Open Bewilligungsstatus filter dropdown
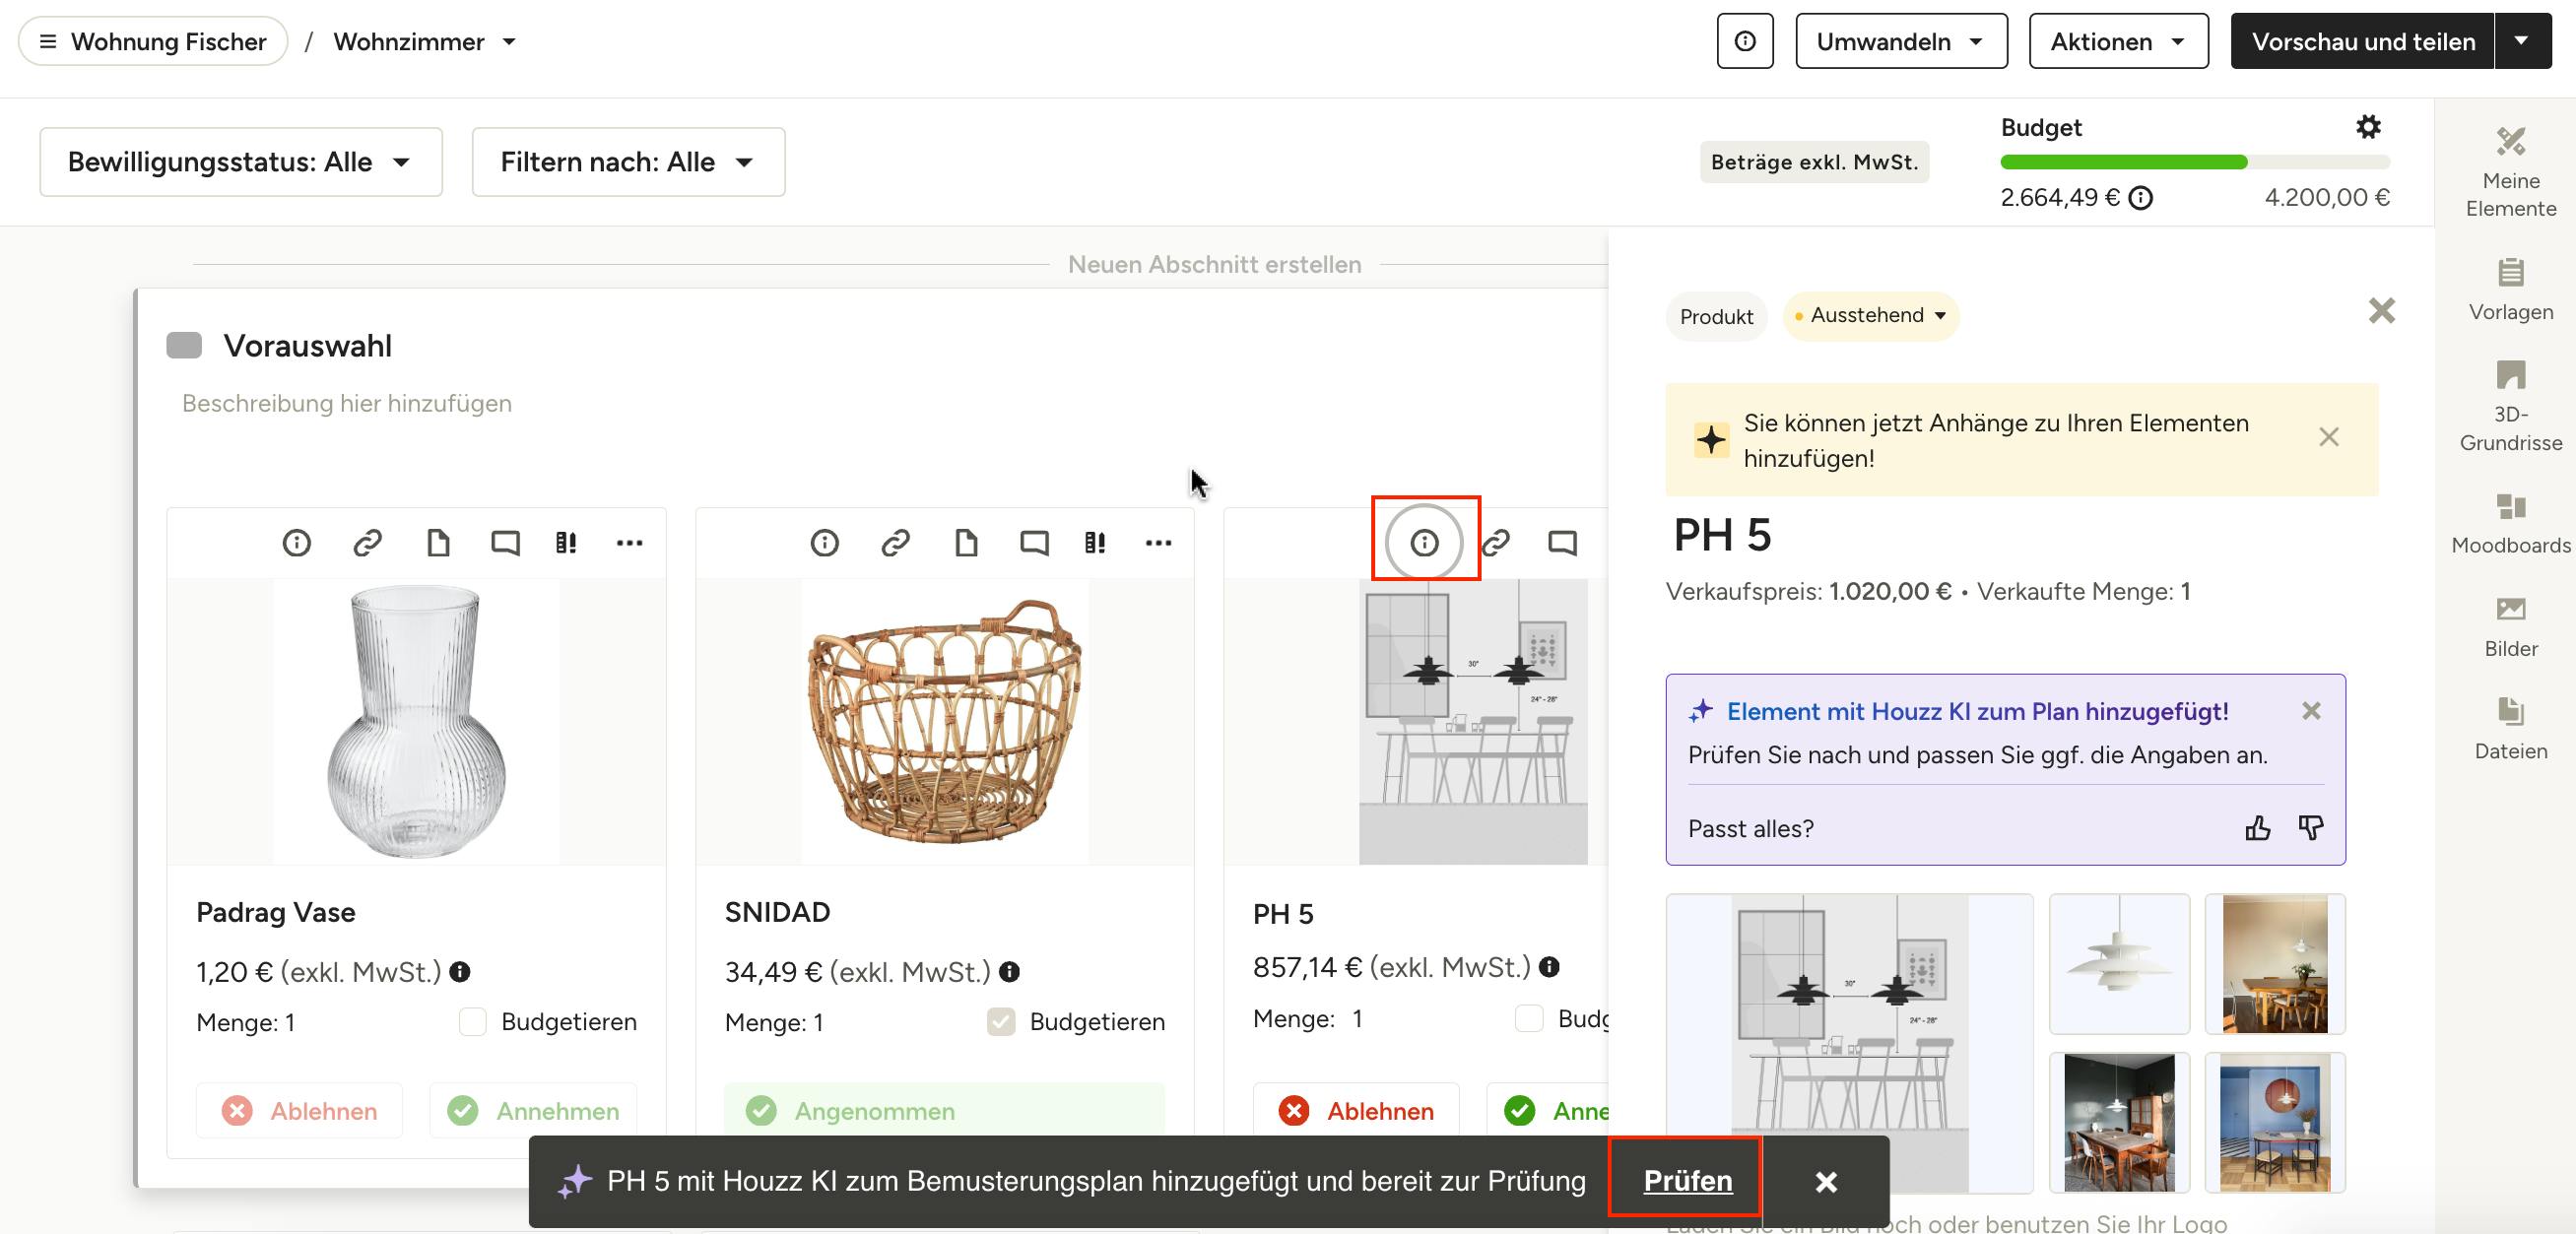Image resolution: width=2576 pixels, height=1234 pixels. tap(241, 162)
